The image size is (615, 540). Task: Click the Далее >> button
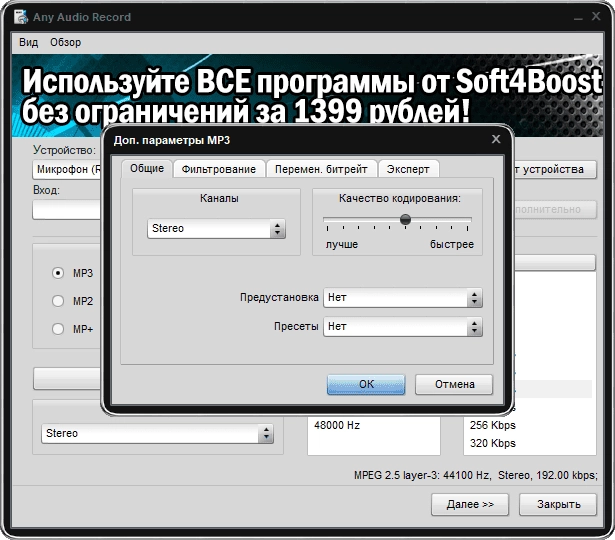click(x=470, y=504)
